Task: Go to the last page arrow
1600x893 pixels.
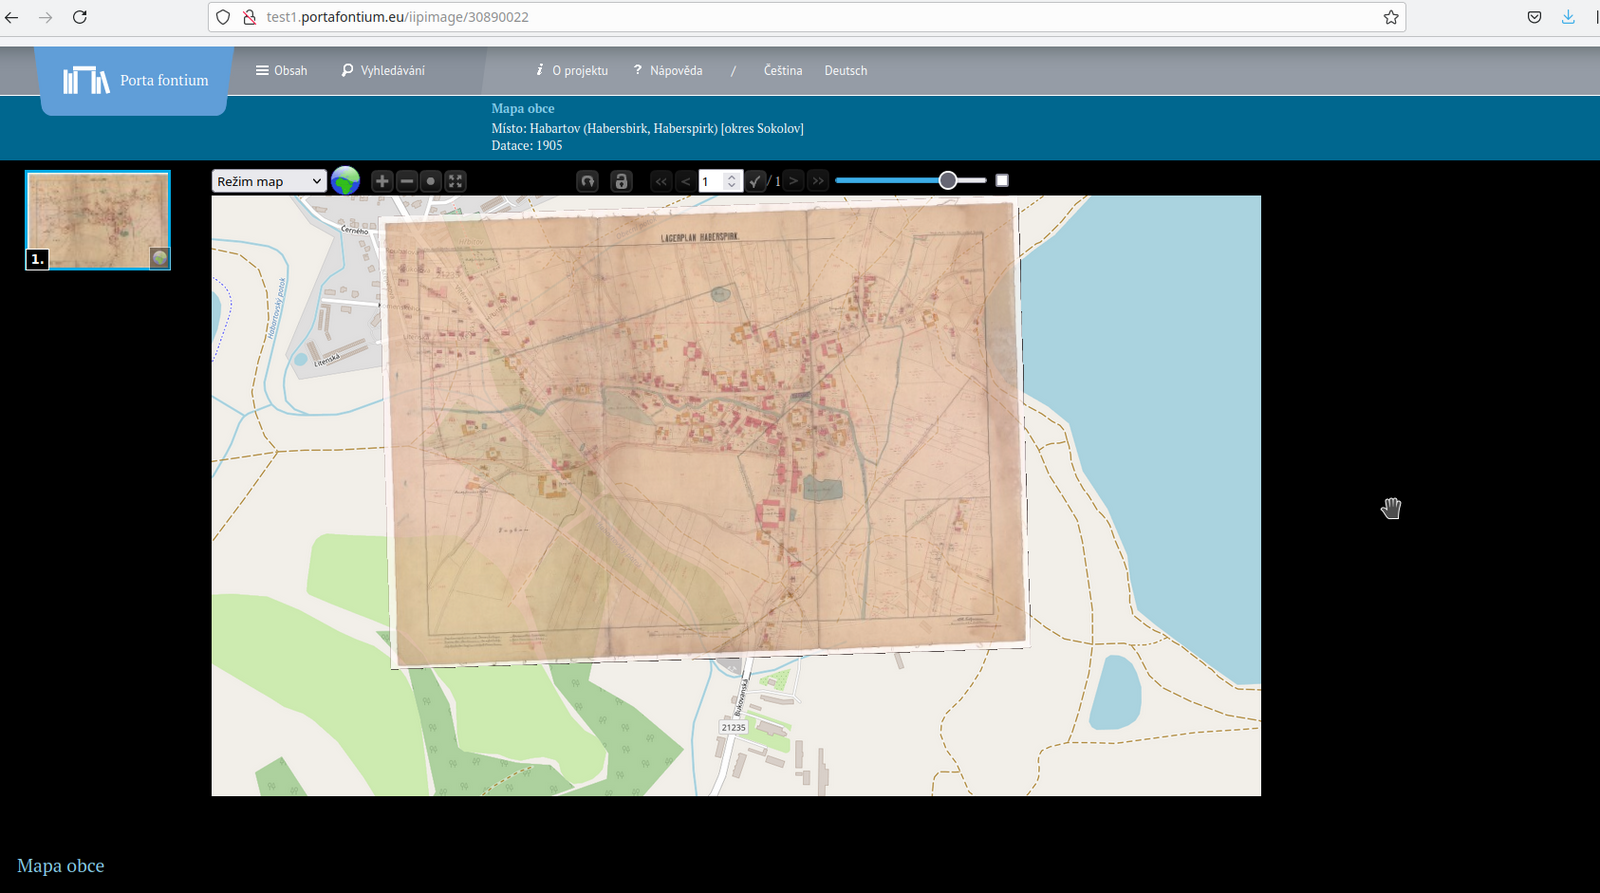Action: coord(818,181)
